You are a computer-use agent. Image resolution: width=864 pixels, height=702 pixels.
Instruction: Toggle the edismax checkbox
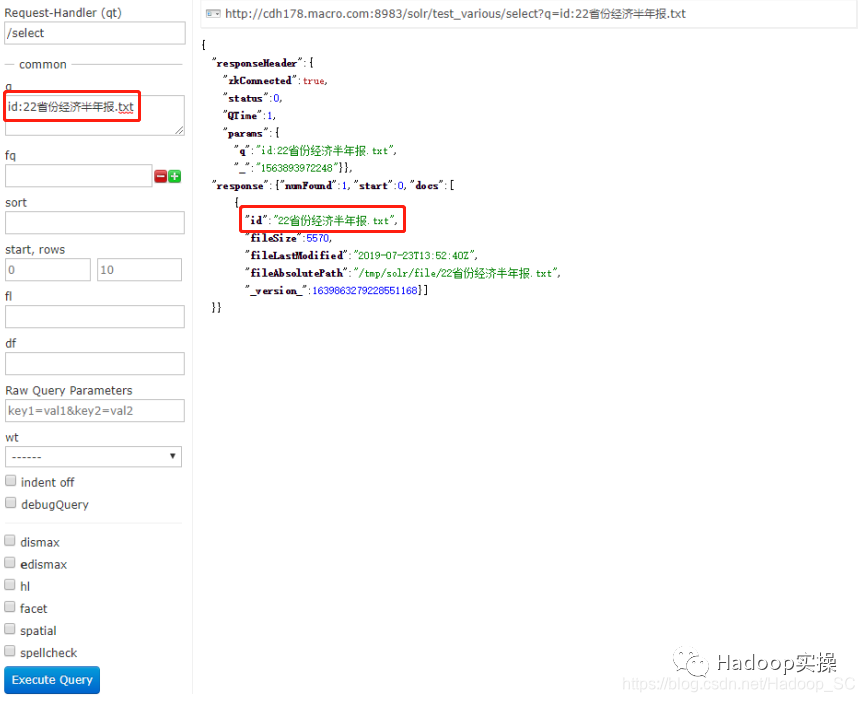10,563
